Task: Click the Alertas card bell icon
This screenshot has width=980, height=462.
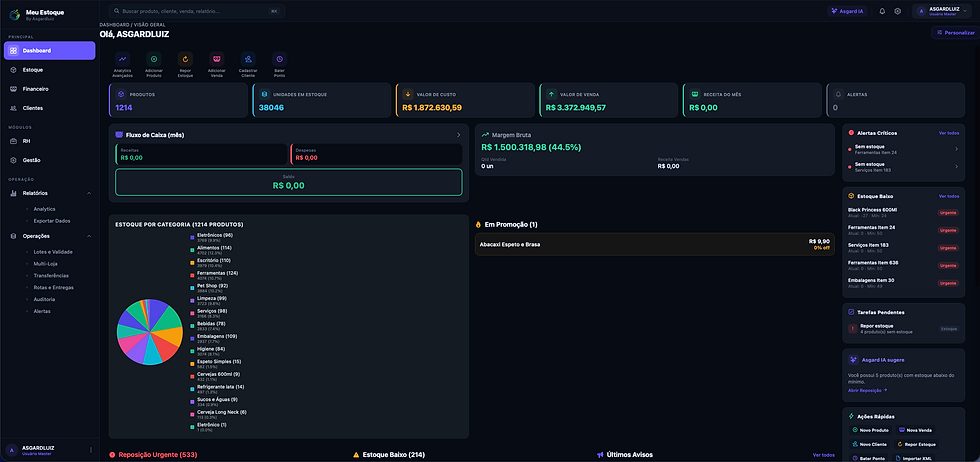Action: point(839,94)
